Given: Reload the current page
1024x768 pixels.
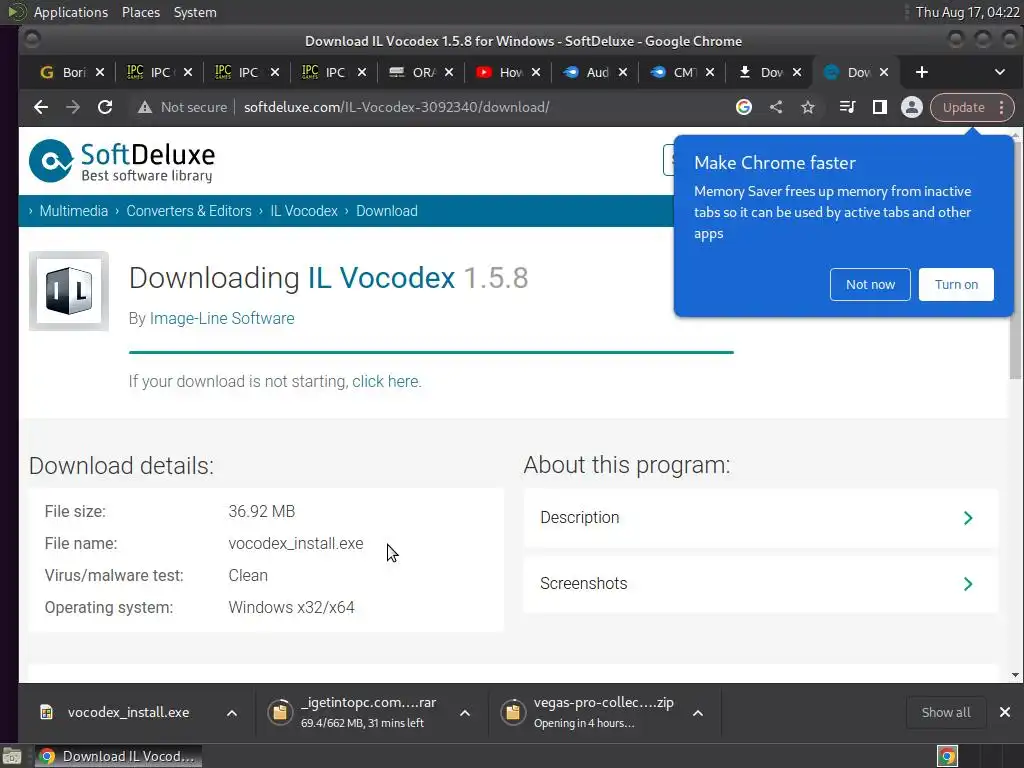Looking at the screenshot, I should click(104, 107).
